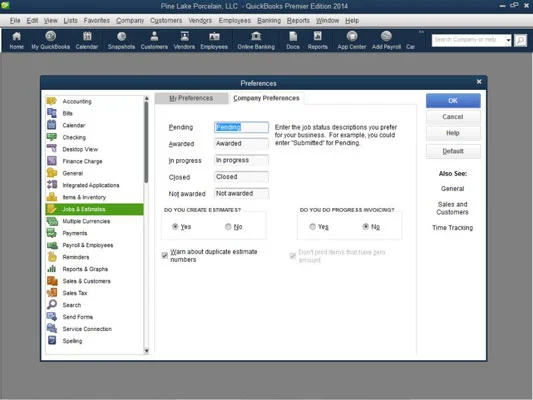Select Payroll & Employees preferences category
533x400 pixels.
click(94, 245)
